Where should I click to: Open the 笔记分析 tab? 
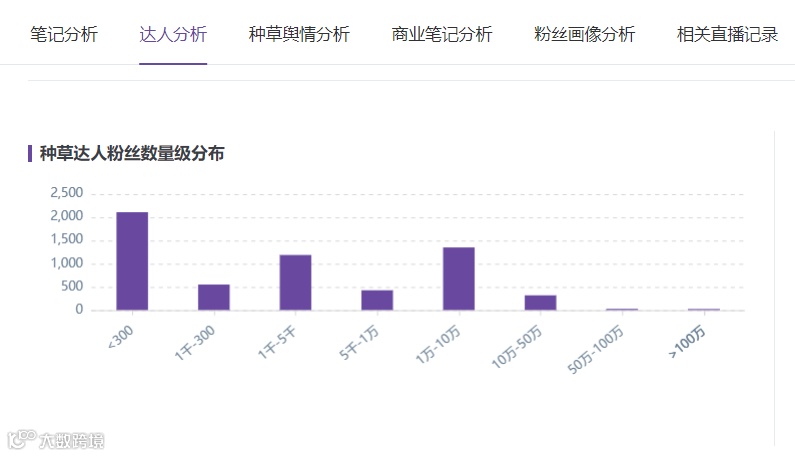(64, 34)
